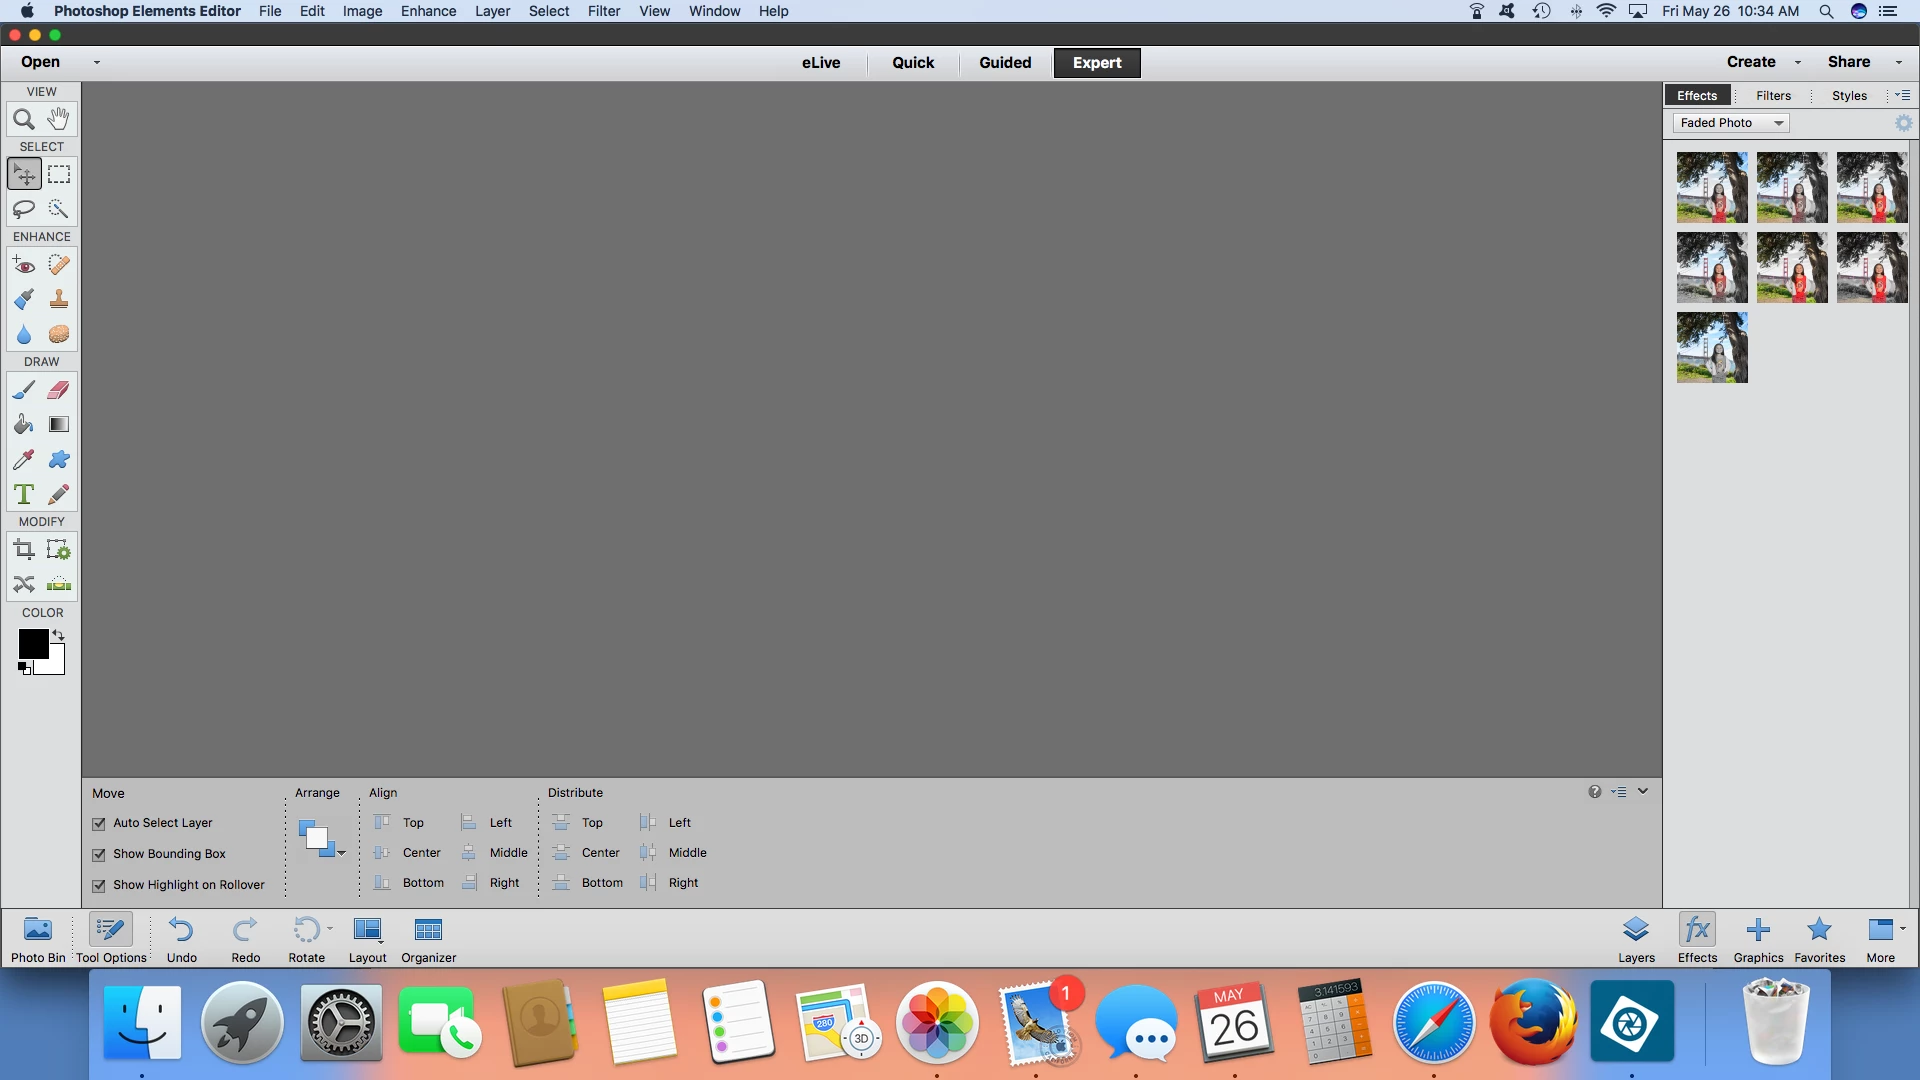Activate the Clone Stamp tool
This screenshot has width=1920, height=1080.
pyautogui.click(x=59, y=299)
